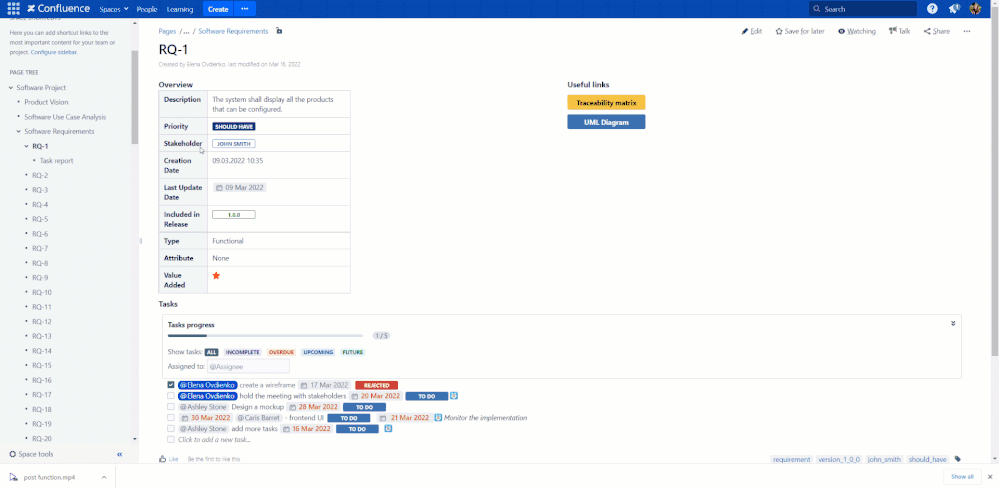Image resolution: width=999 pixels, height=490 pixels.
Task: Open the Spaces dropdown menu
Action: pos(114,10)
